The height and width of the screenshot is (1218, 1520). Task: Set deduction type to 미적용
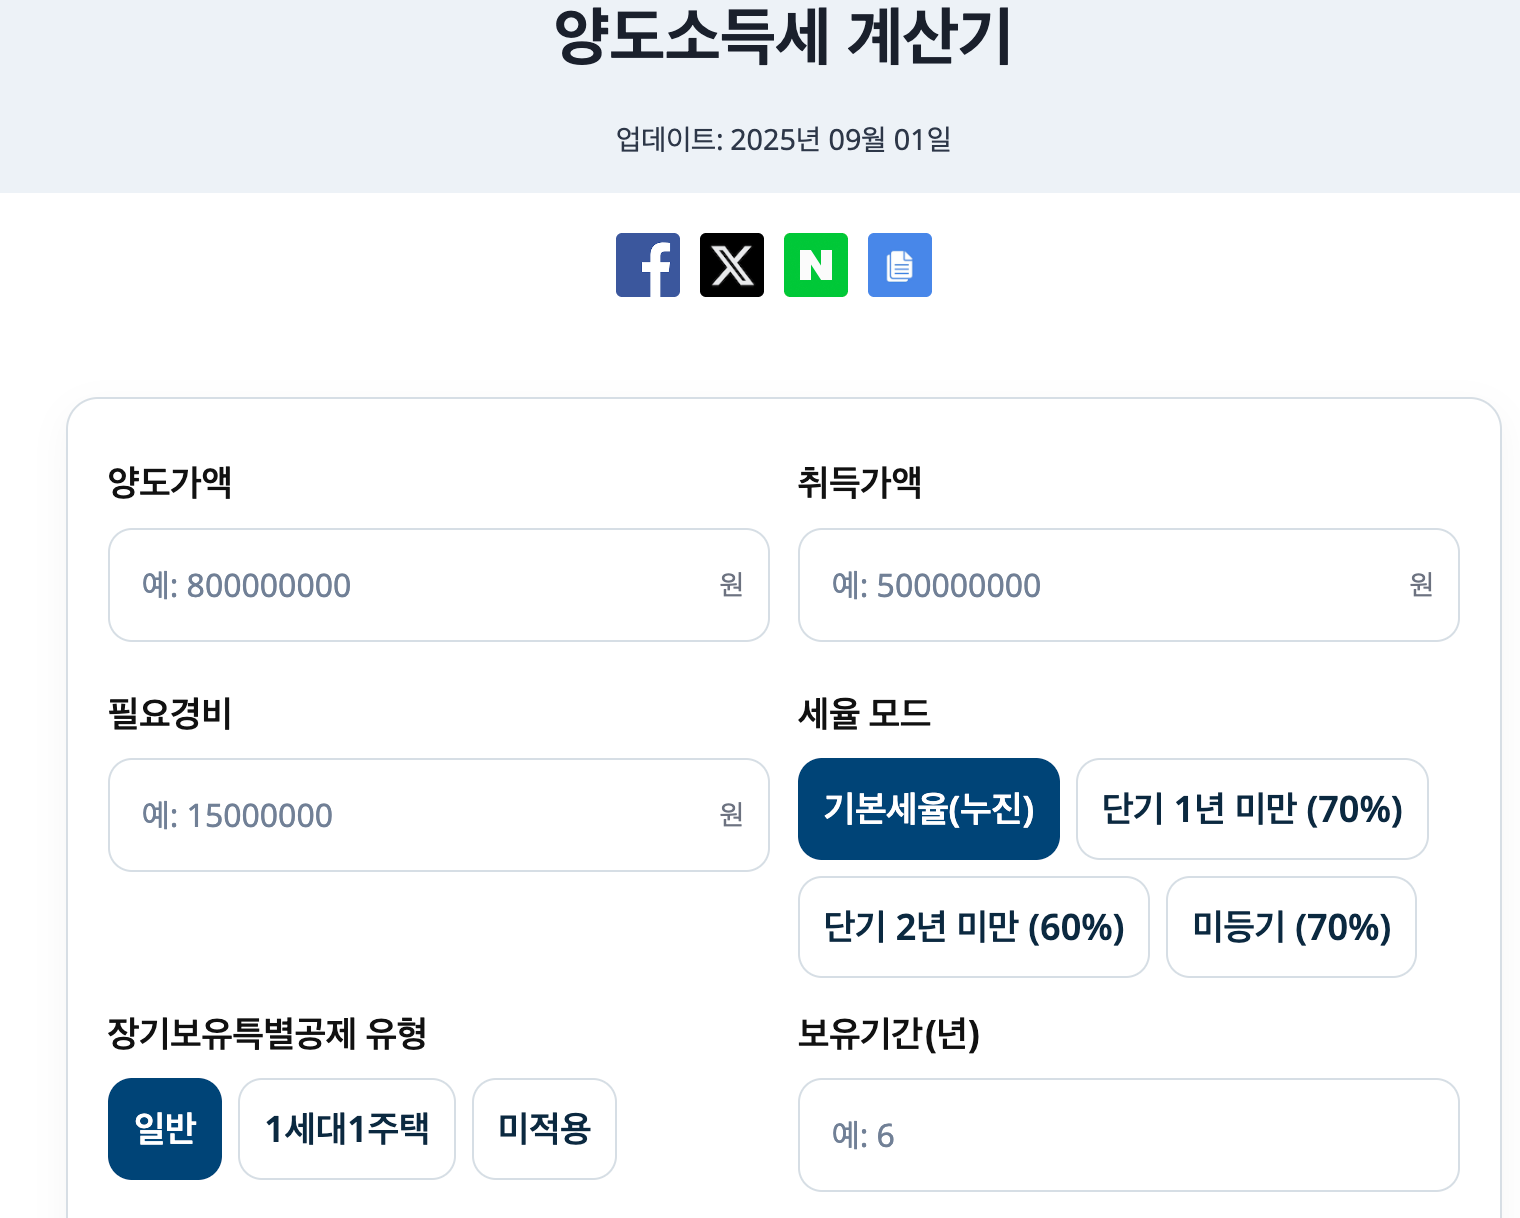click(544, 1128)
